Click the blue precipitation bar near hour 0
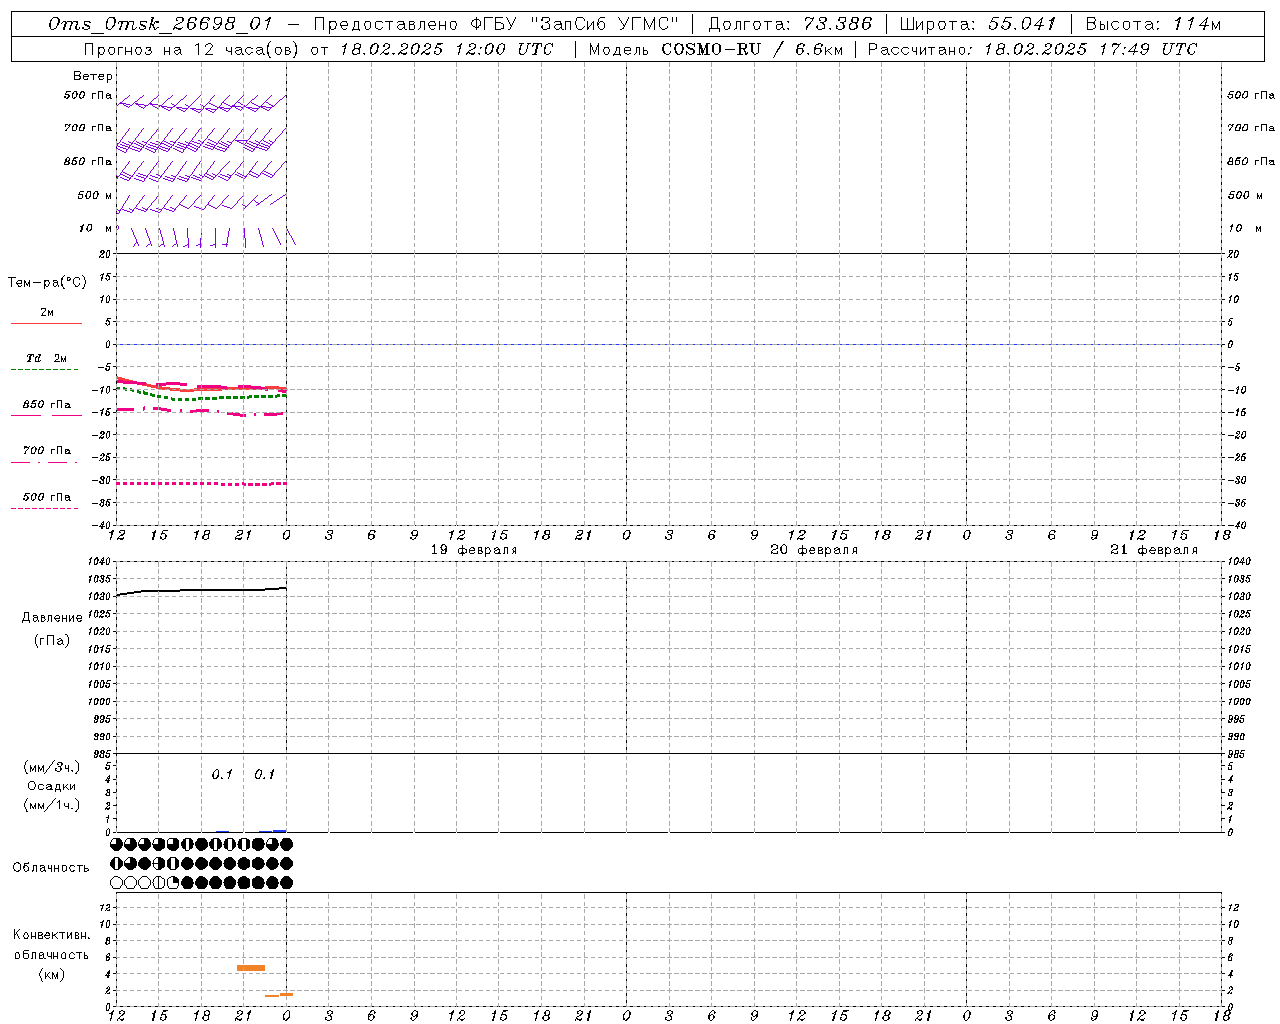The height and width of the screenshot is (1024, 1280). (280, 830)
